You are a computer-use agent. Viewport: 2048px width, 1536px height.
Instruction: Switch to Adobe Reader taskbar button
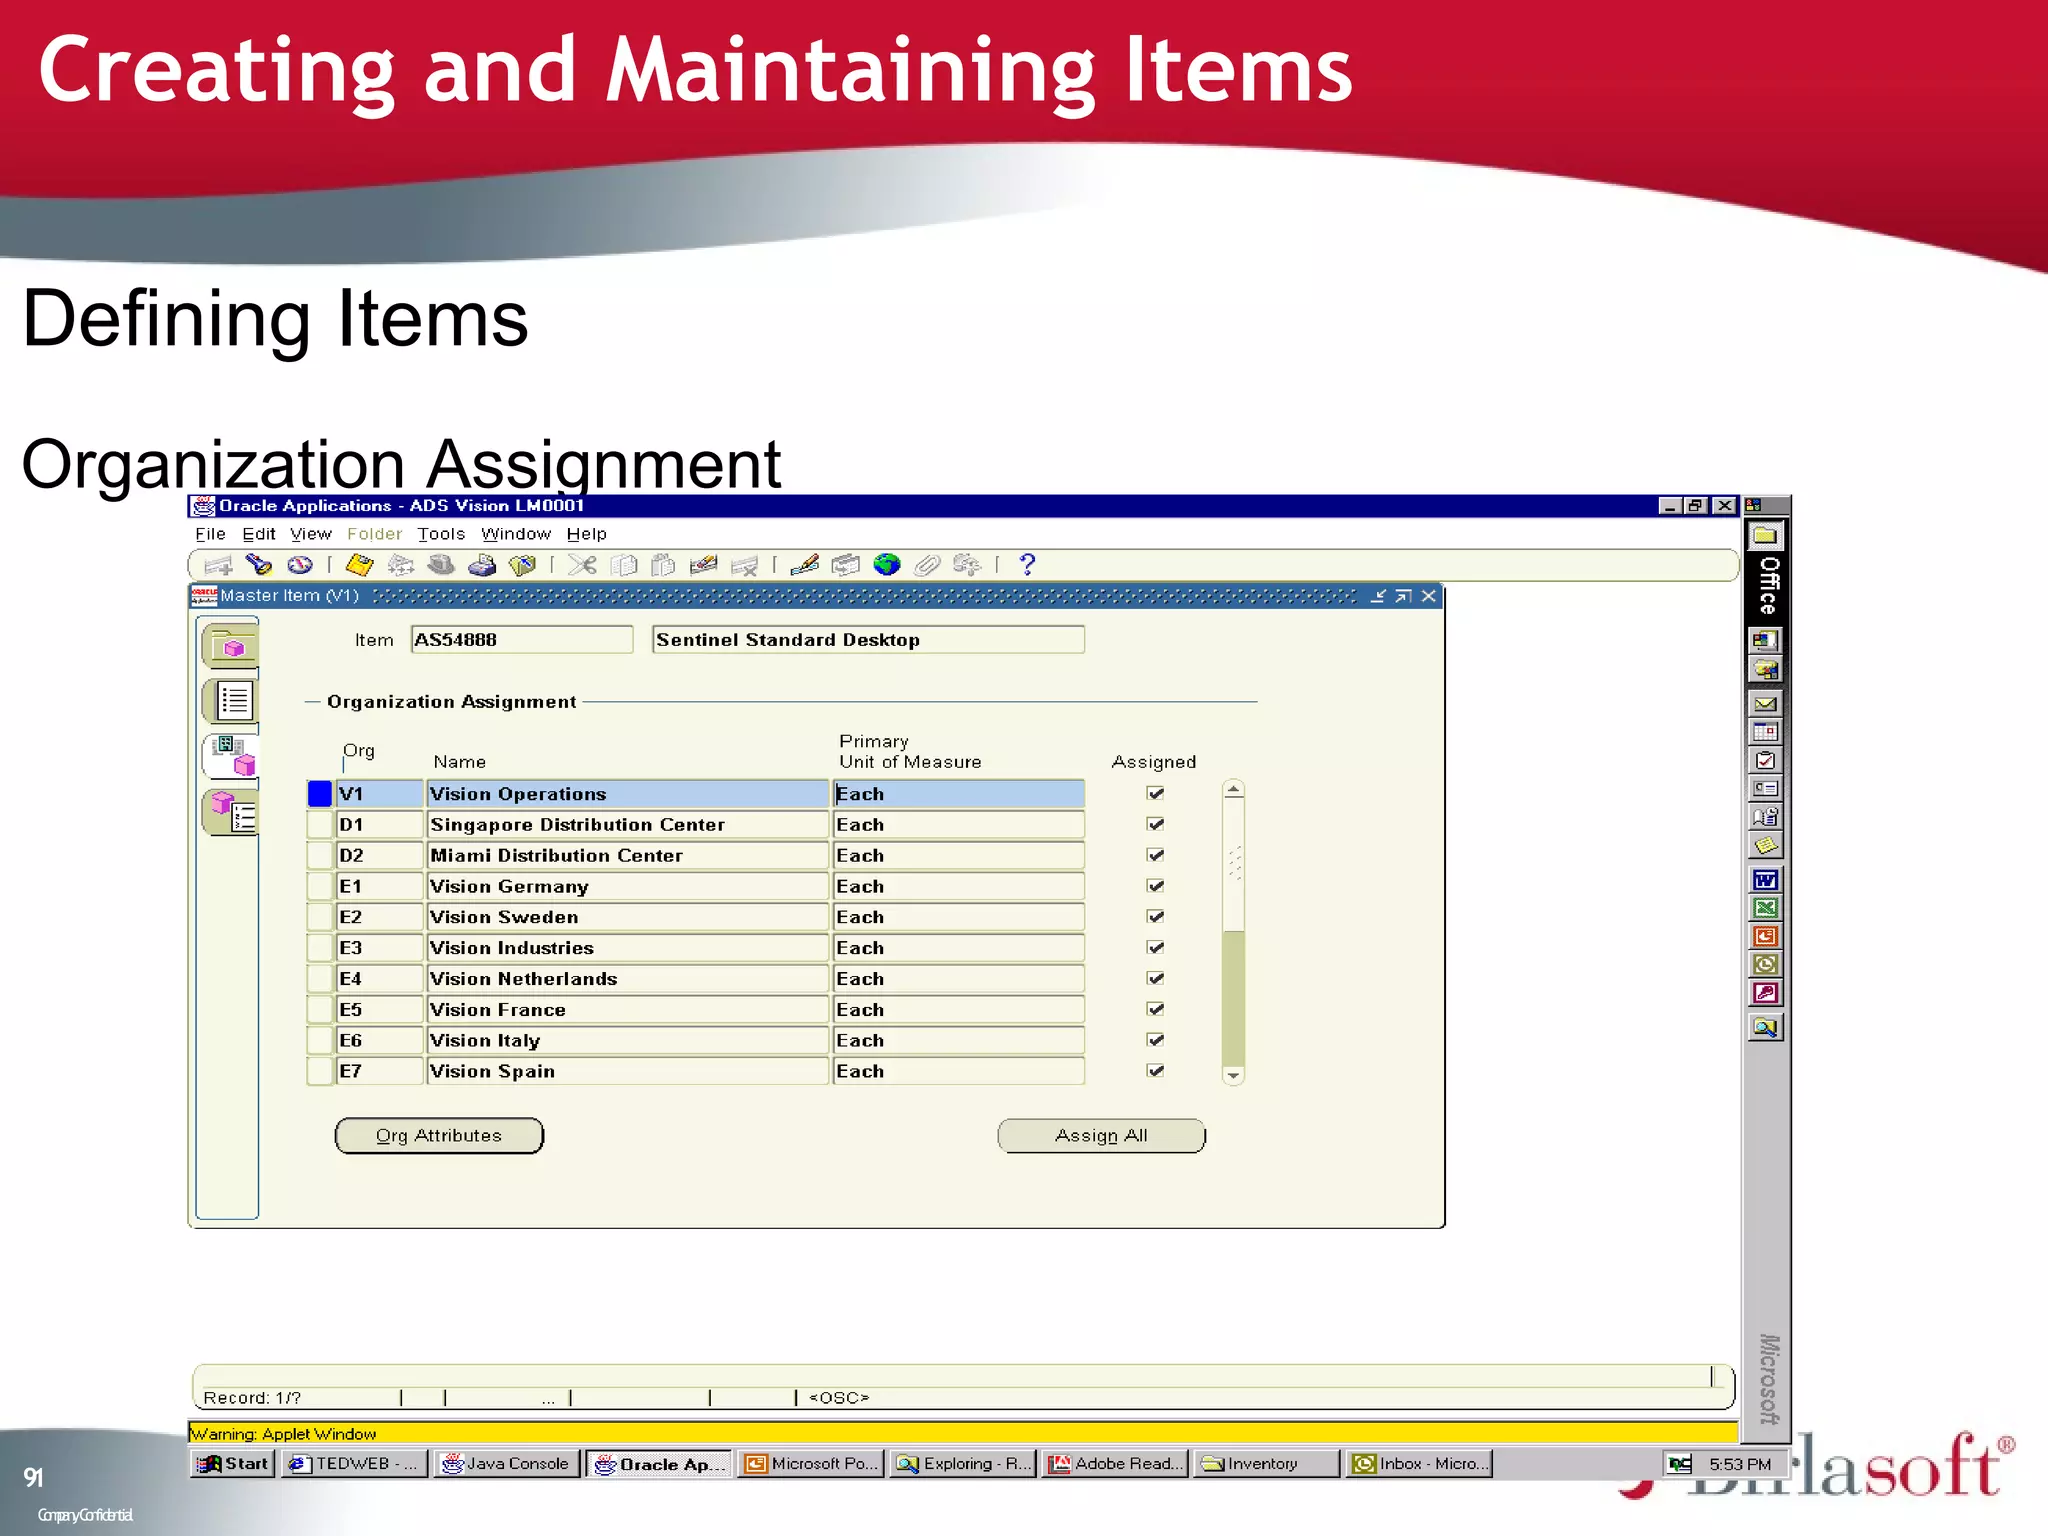(x=1114, y=1464)
